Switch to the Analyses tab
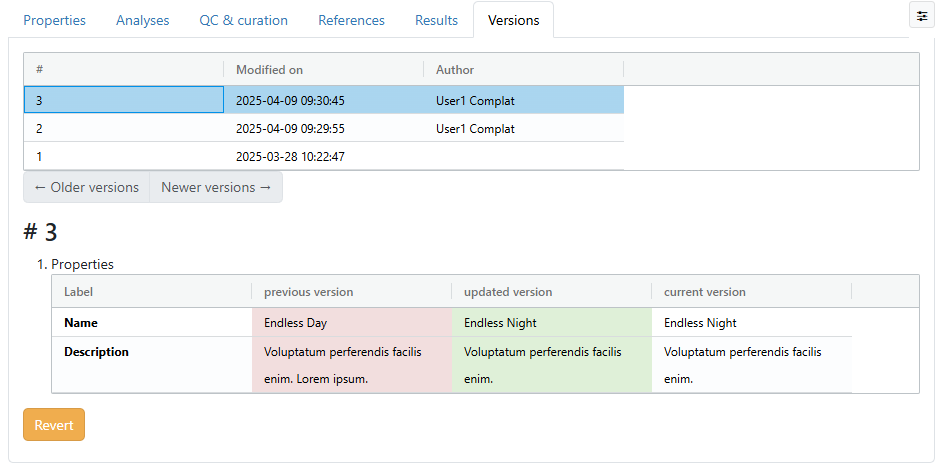This screenshot has height=467, width=943. 142,20
